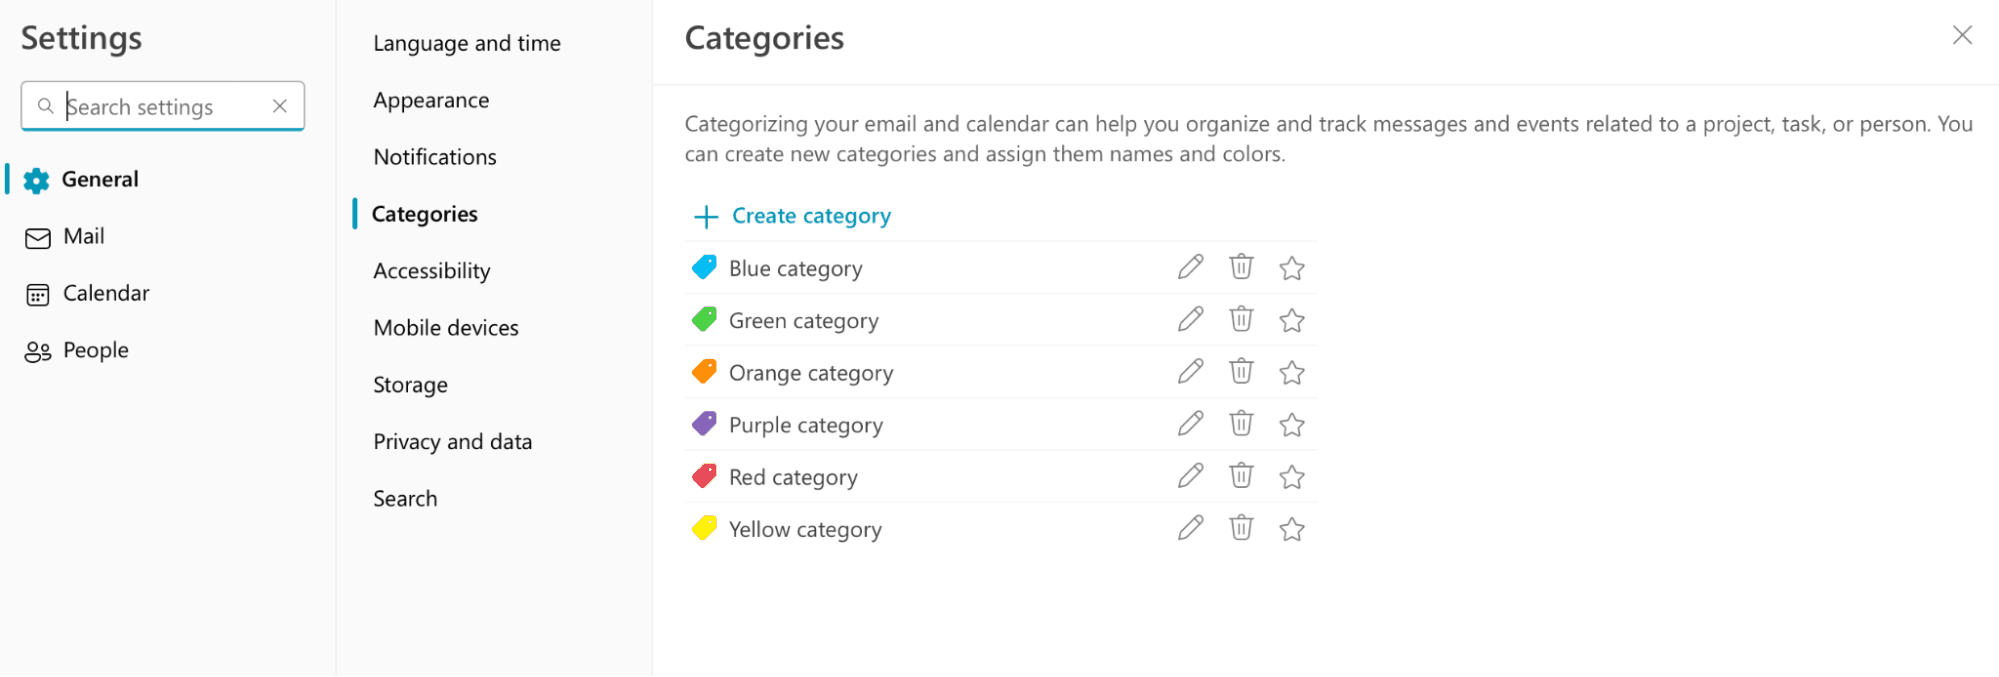The height and width of the screenshot is (677, 1999).
Task: Open Calendar settings via the calendar icon
Action: pyautogui.click(x=37, y=293)
